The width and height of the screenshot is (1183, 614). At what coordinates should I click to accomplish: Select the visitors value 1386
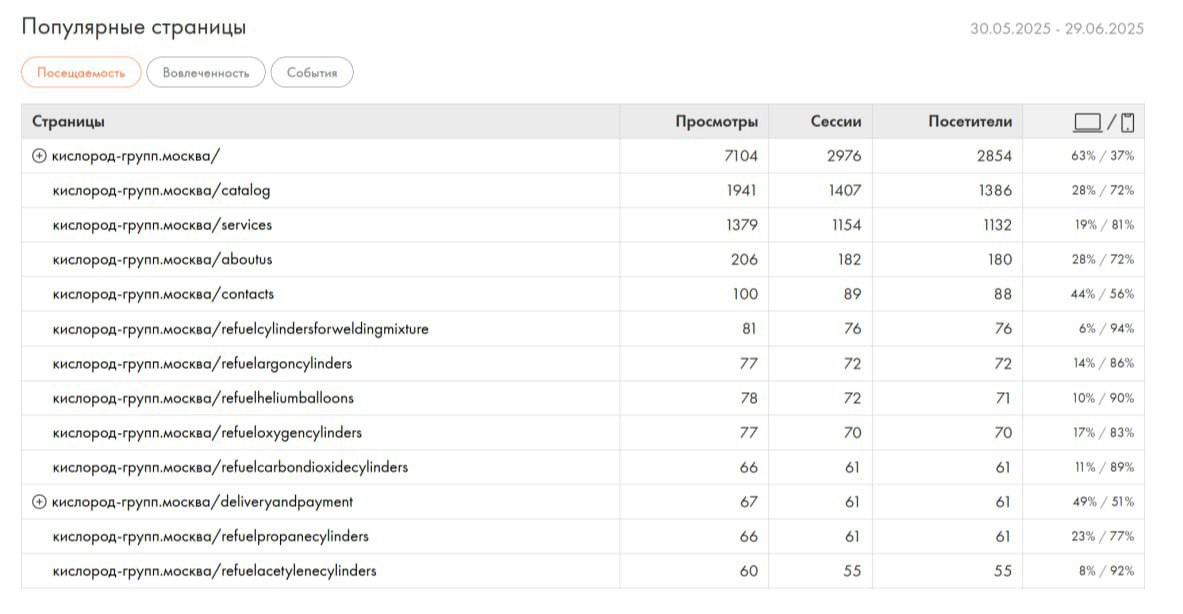(x=995, y=191)
